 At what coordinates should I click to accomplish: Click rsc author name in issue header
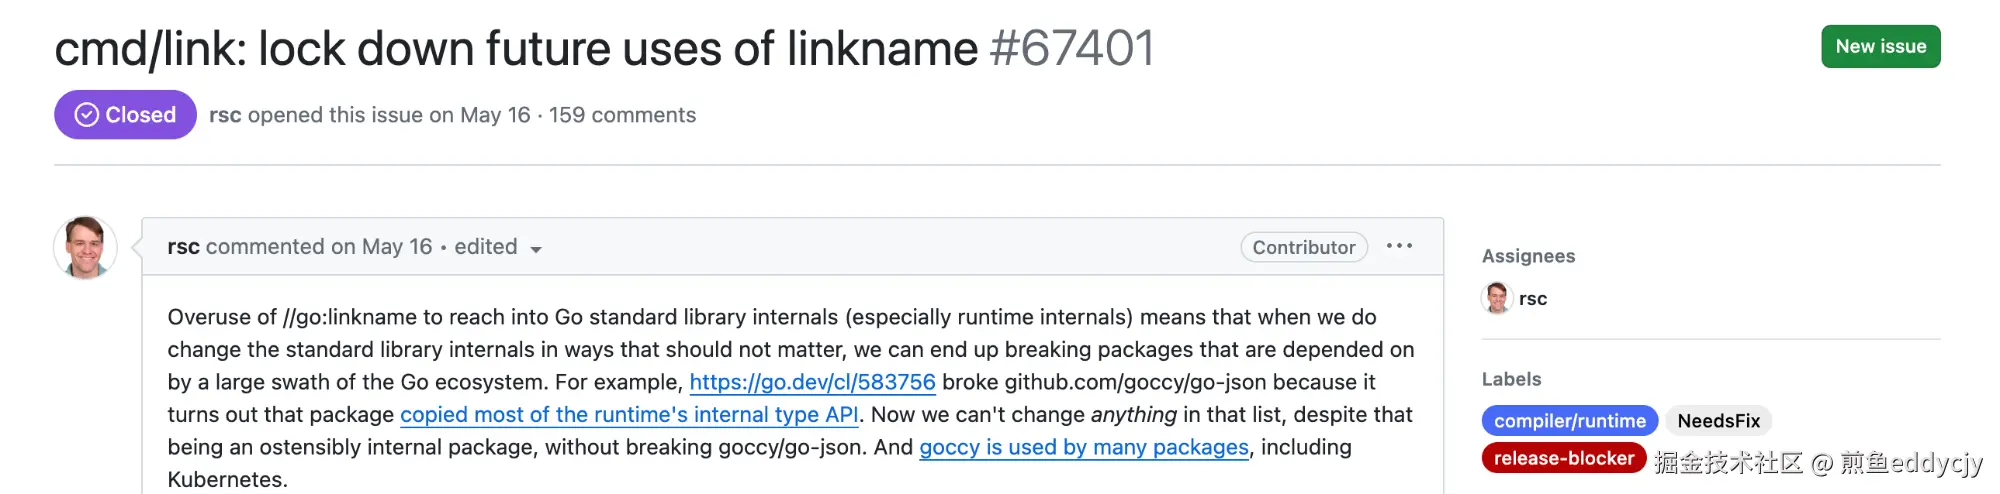[x=225, y=115]
